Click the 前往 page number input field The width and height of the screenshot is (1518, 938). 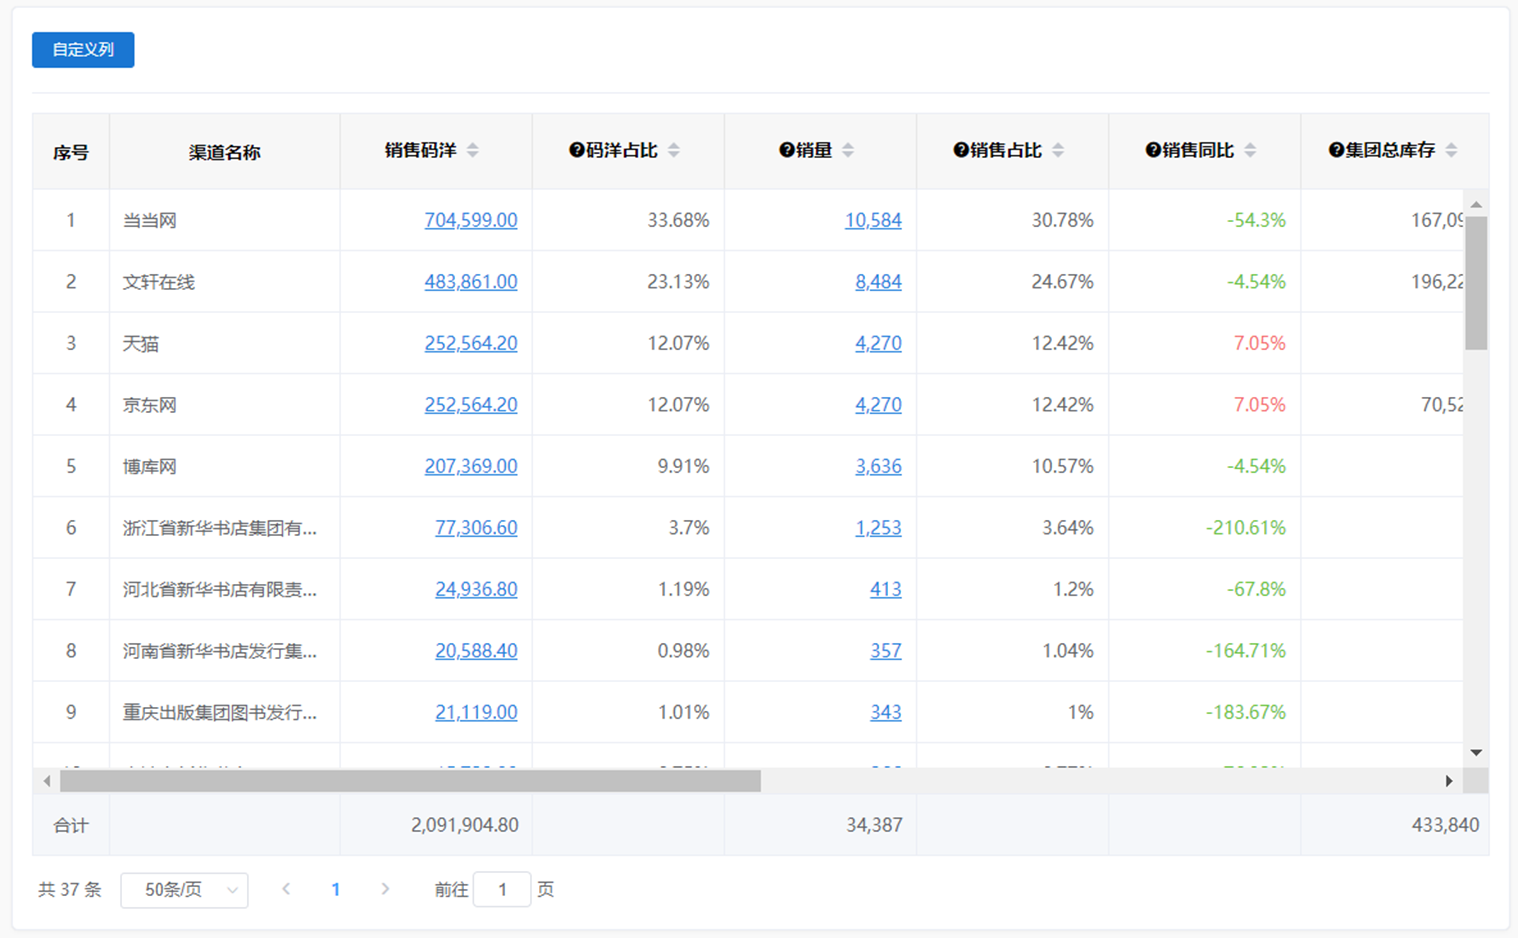(x=501, y=889)
